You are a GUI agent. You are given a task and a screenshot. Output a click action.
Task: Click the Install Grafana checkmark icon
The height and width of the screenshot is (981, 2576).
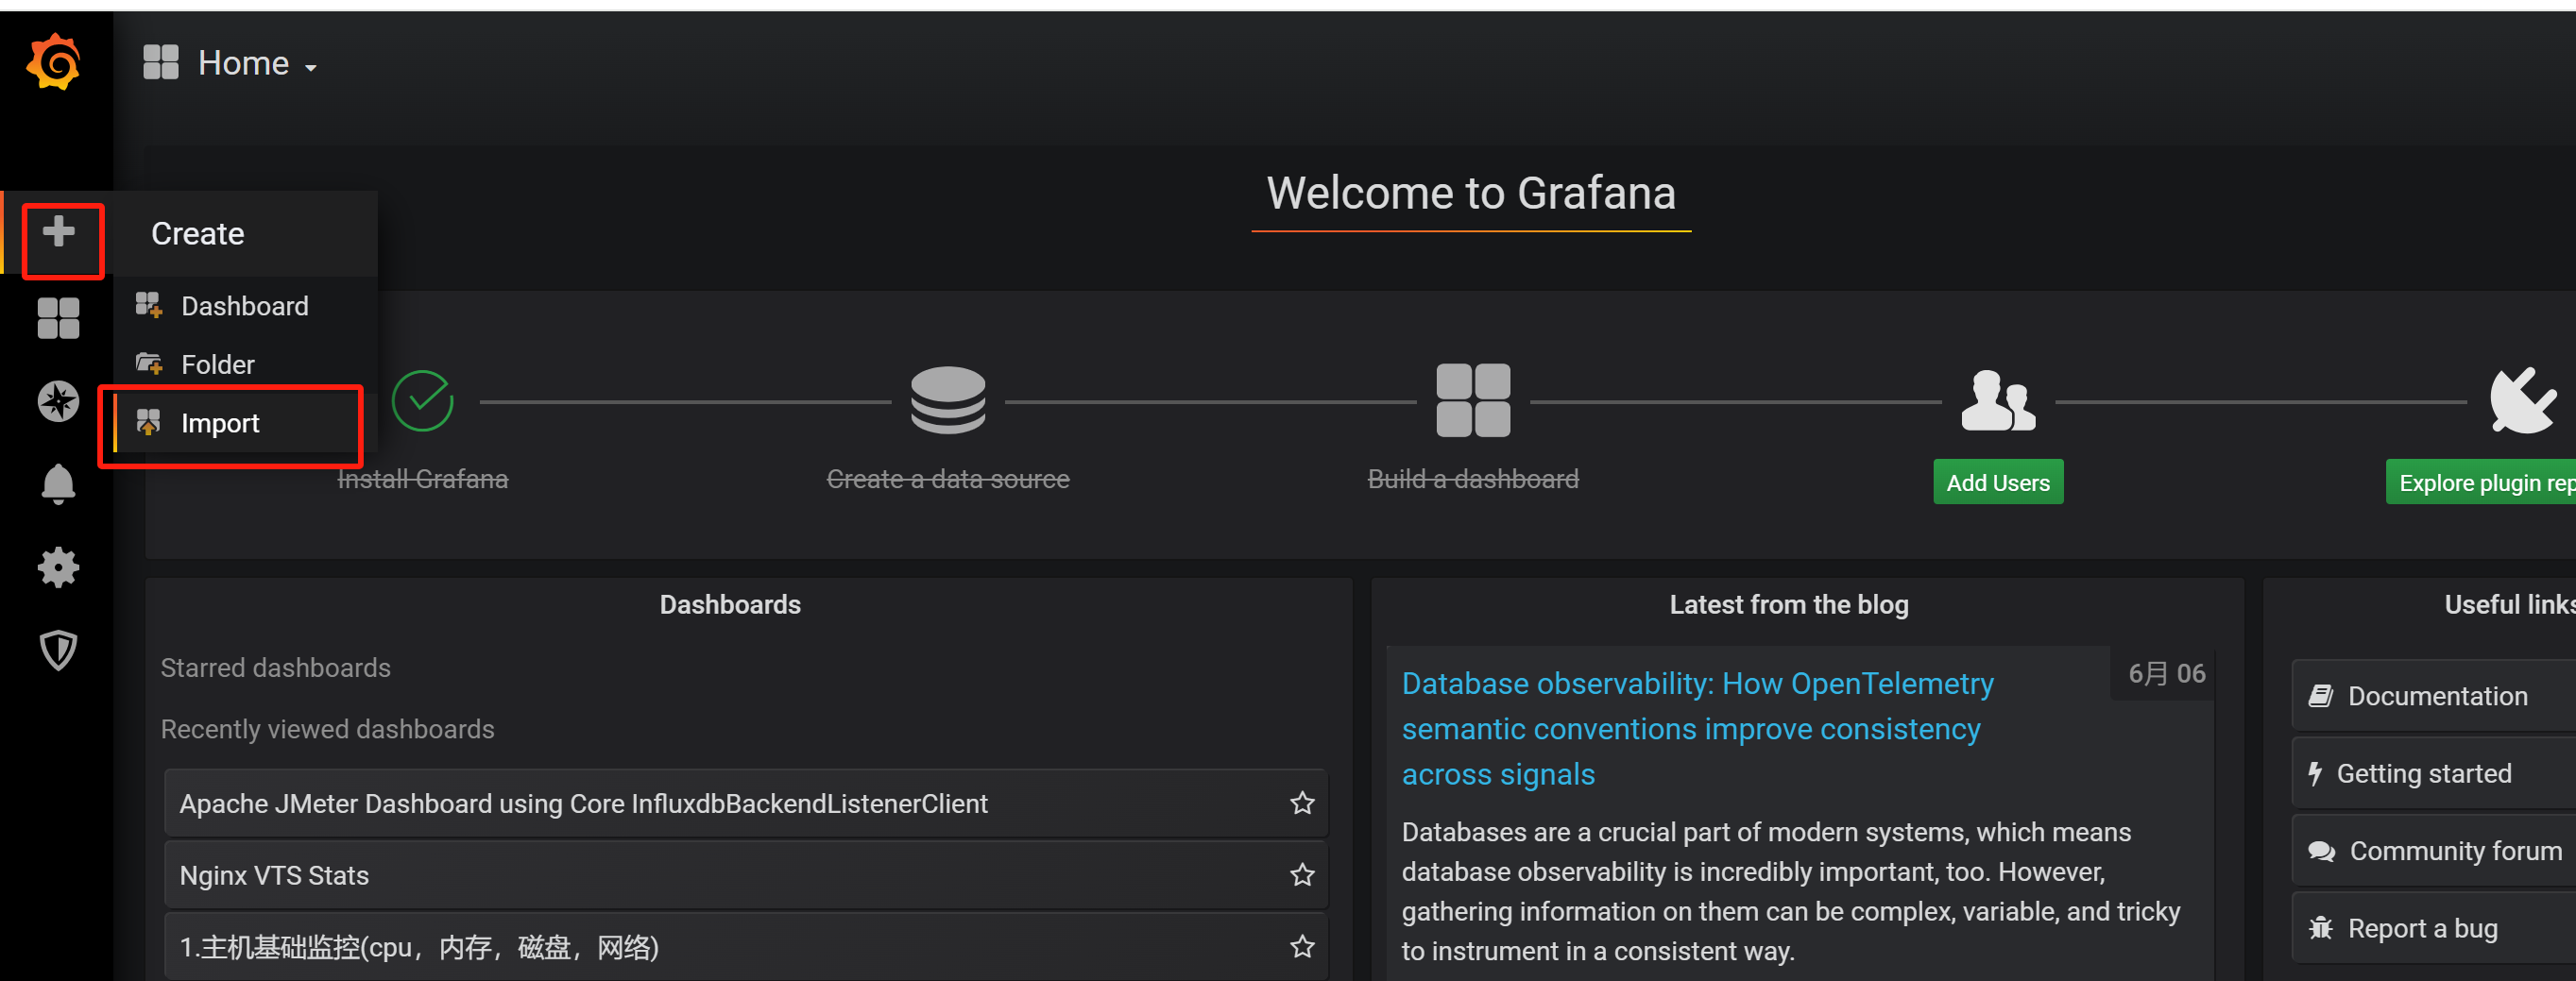(x=422, y=401)
